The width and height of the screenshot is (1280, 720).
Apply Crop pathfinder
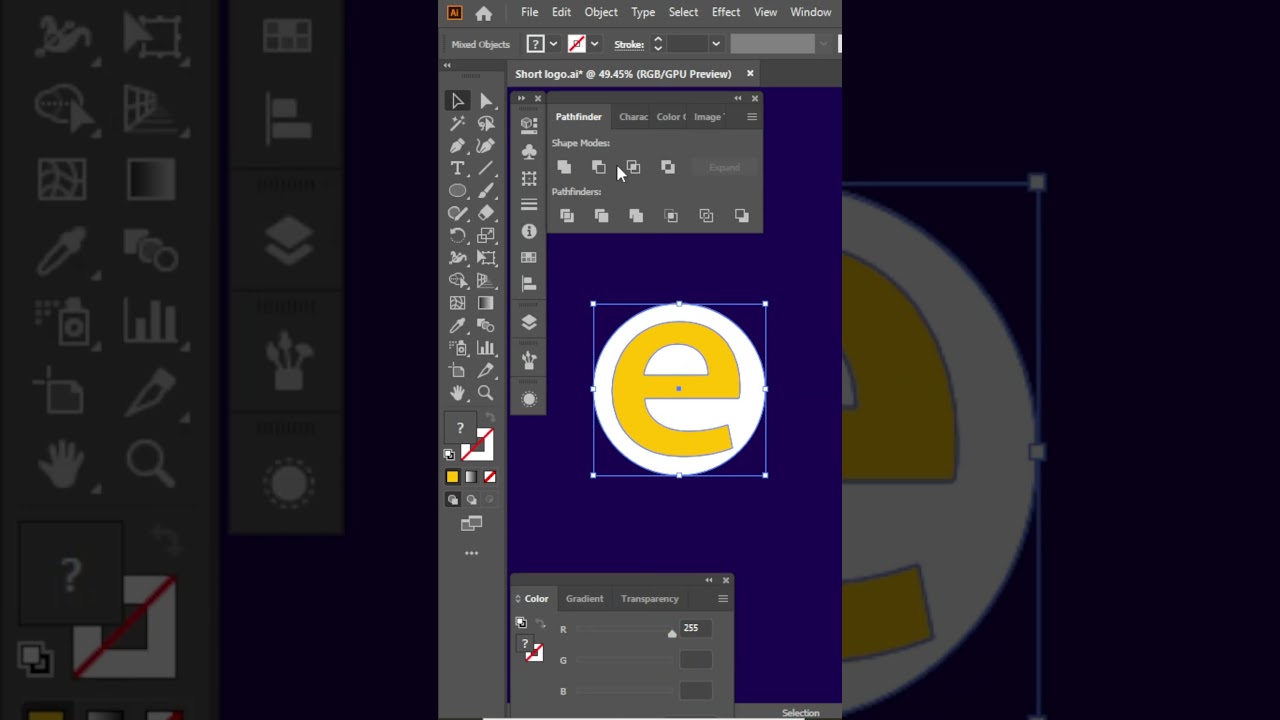pyautogui.click(x=671, y=216)
